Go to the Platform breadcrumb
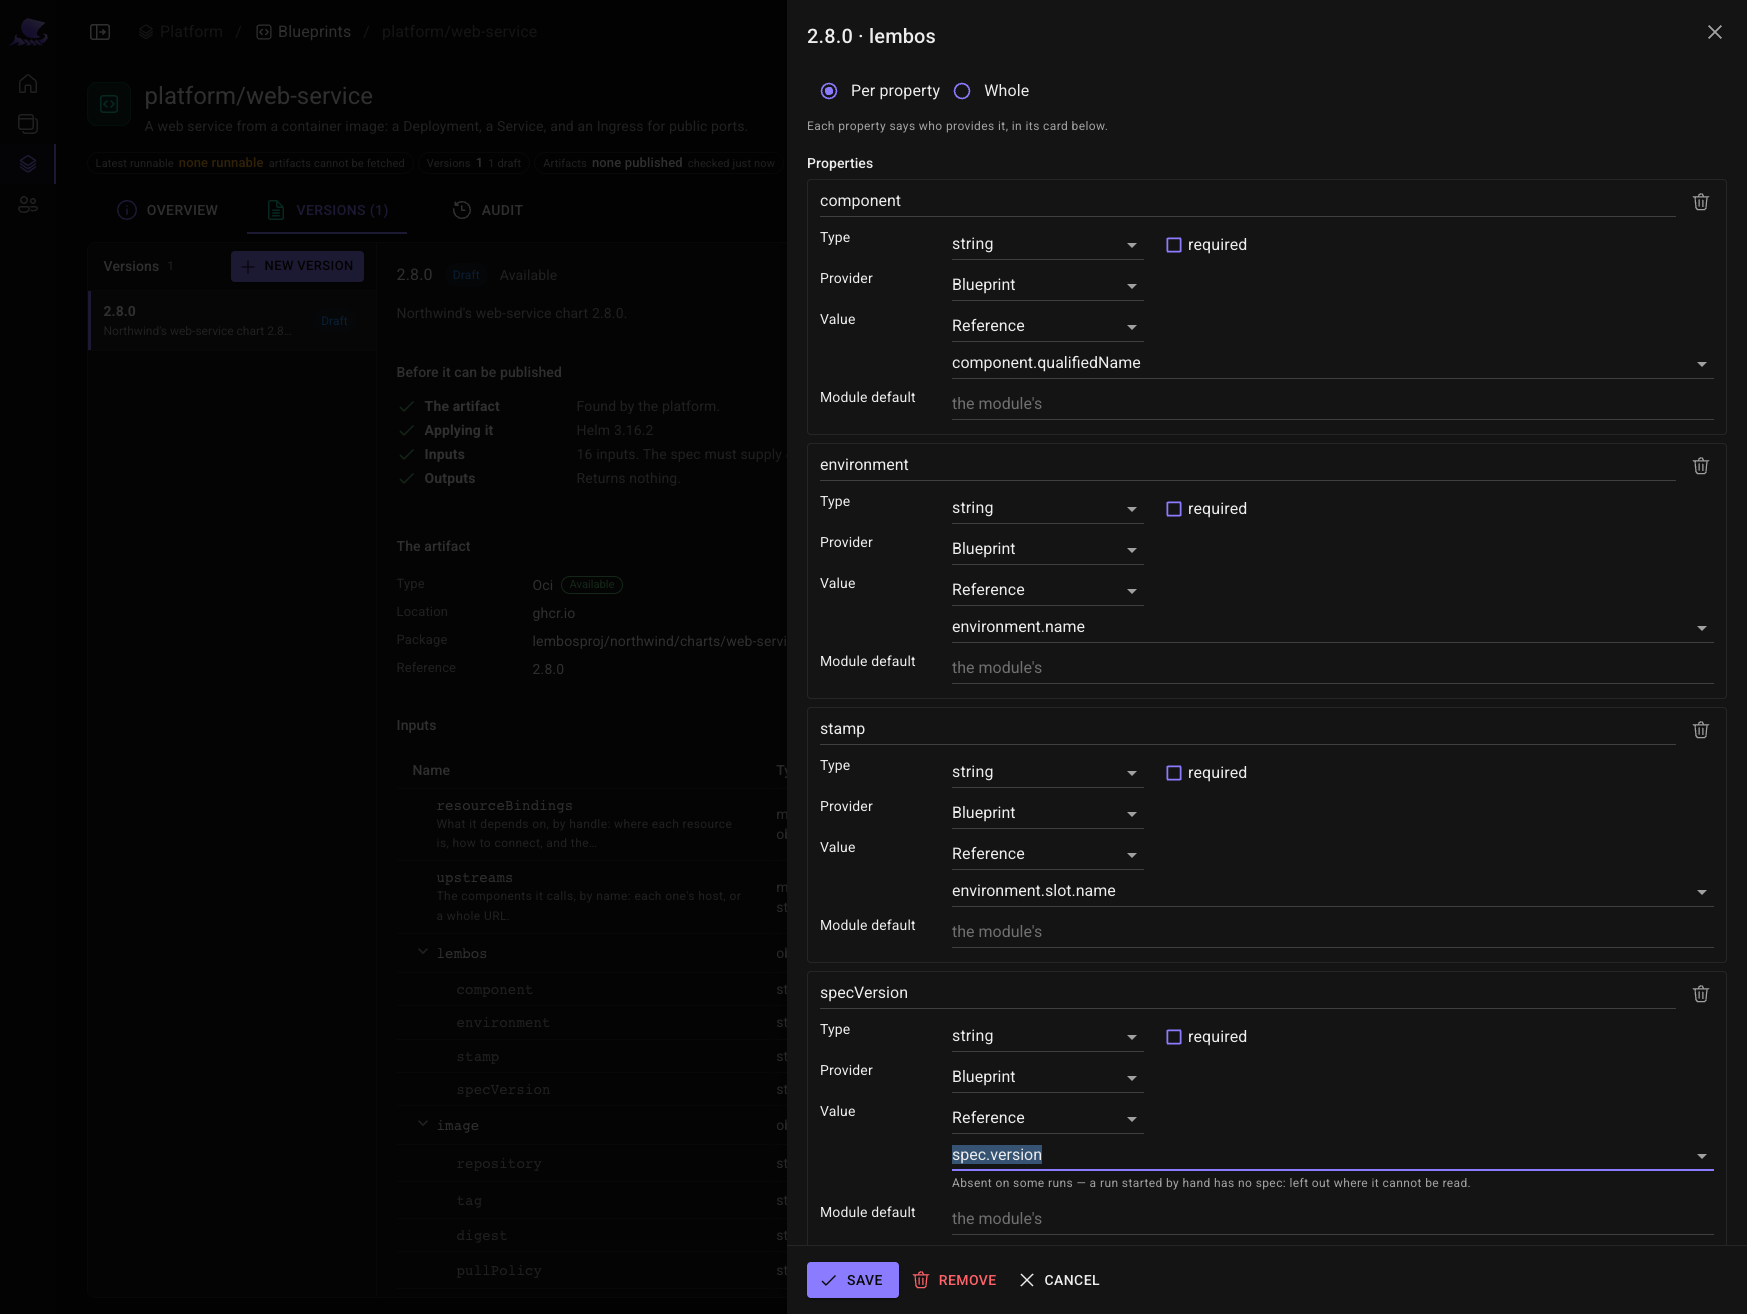Screen dimensions: 1747x1314 [x=181, y=32]
